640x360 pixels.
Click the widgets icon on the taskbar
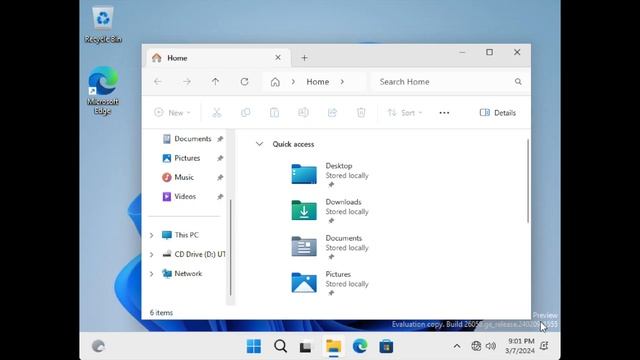point(98,346)
